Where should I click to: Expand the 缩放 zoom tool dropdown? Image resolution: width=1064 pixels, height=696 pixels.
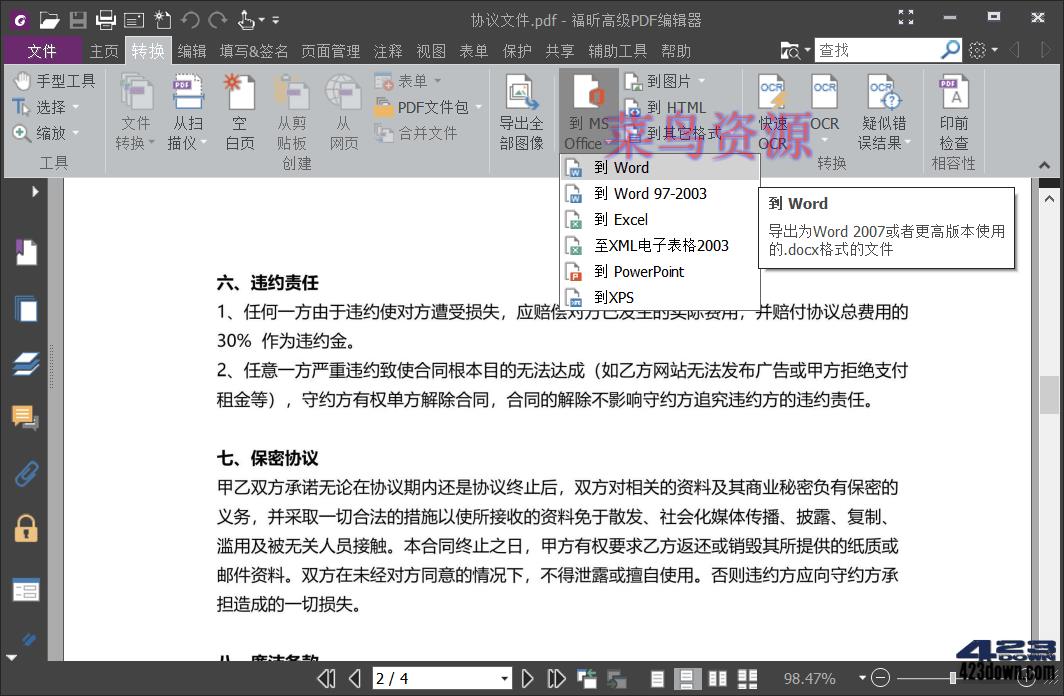point(75,132)
